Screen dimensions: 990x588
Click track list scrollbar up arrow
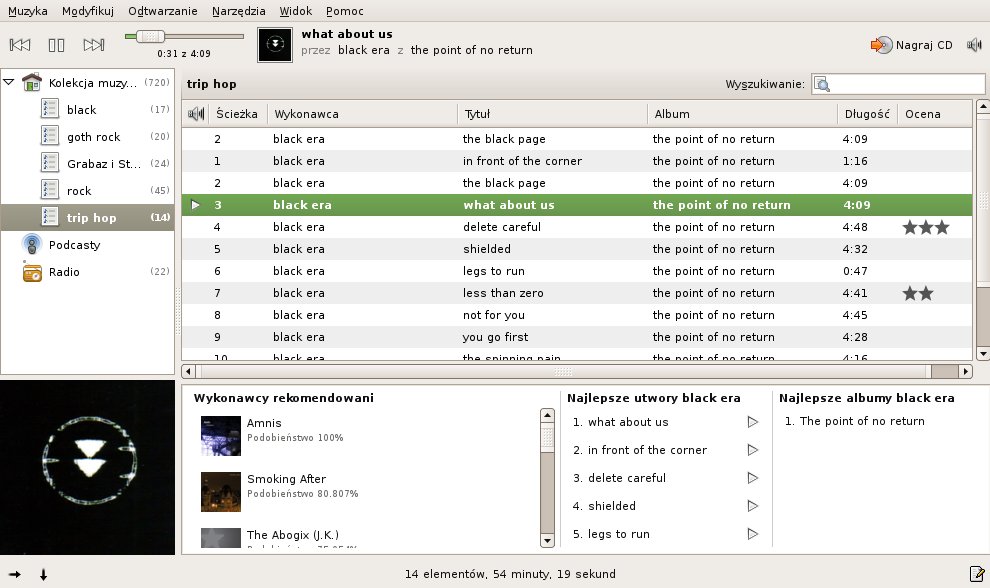pyautogui.click(x=982, y=106)
